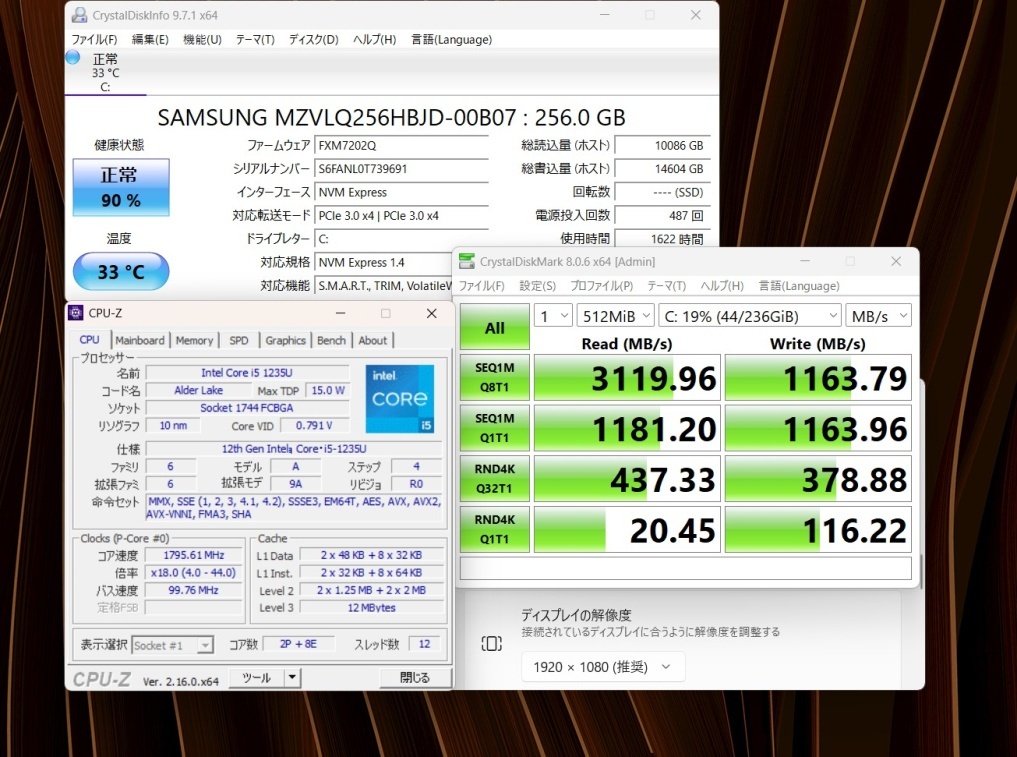Click the empty CrystalDiskMark comment field
The image size is (1017, 757).
tap(686, 568)
